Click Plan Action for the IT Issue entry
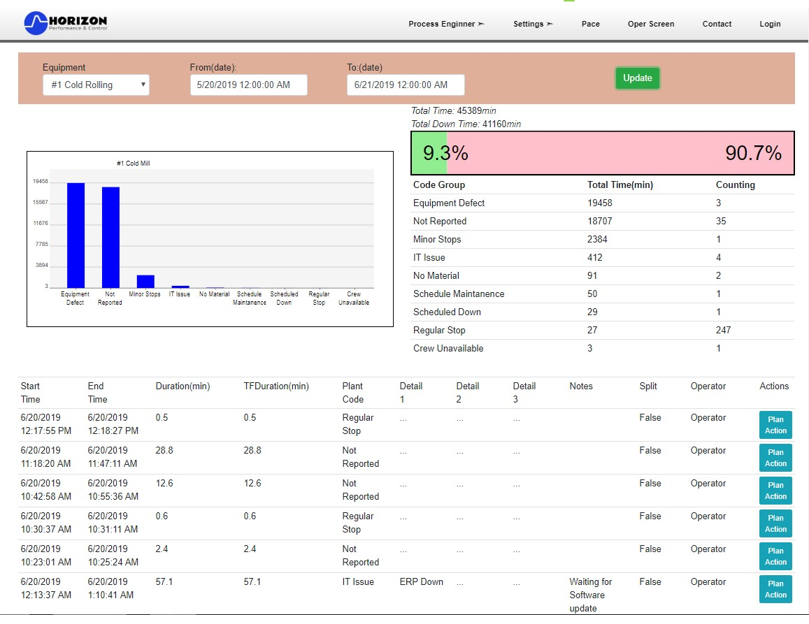Image resolution: width=809 pixels, height=624 pixels. pos(775,589)
